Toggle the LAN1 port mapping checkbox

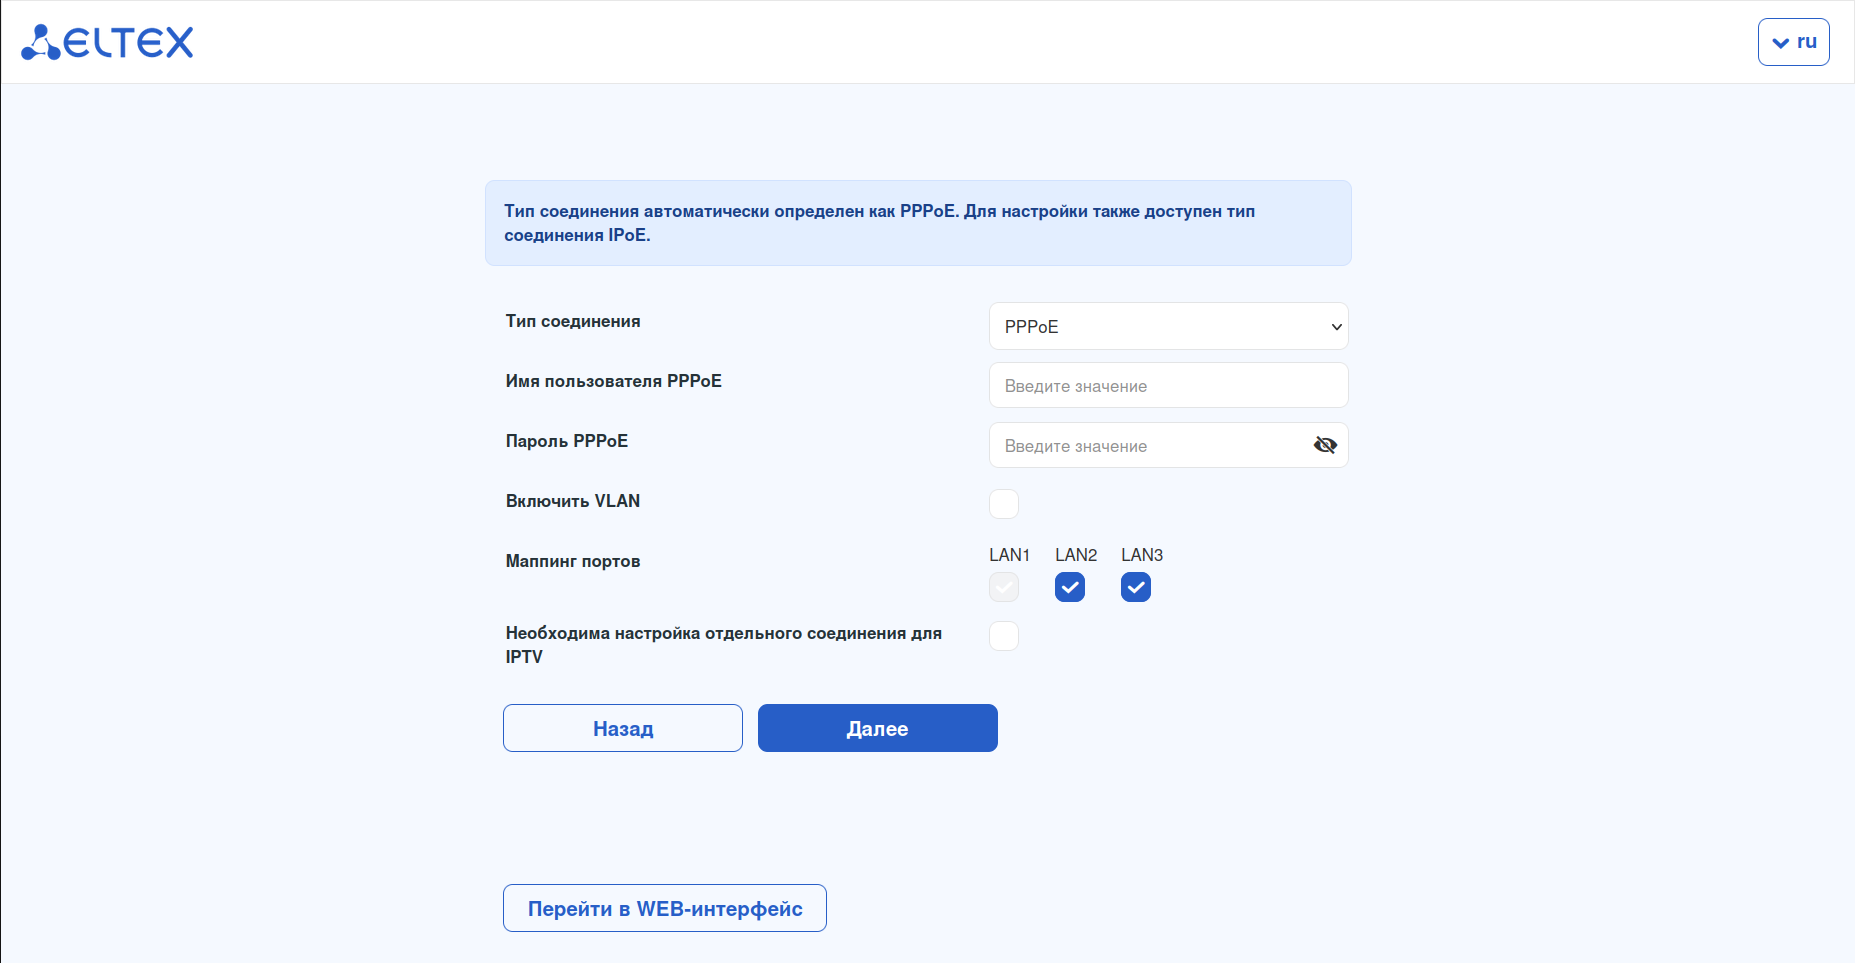[1004, 587]
